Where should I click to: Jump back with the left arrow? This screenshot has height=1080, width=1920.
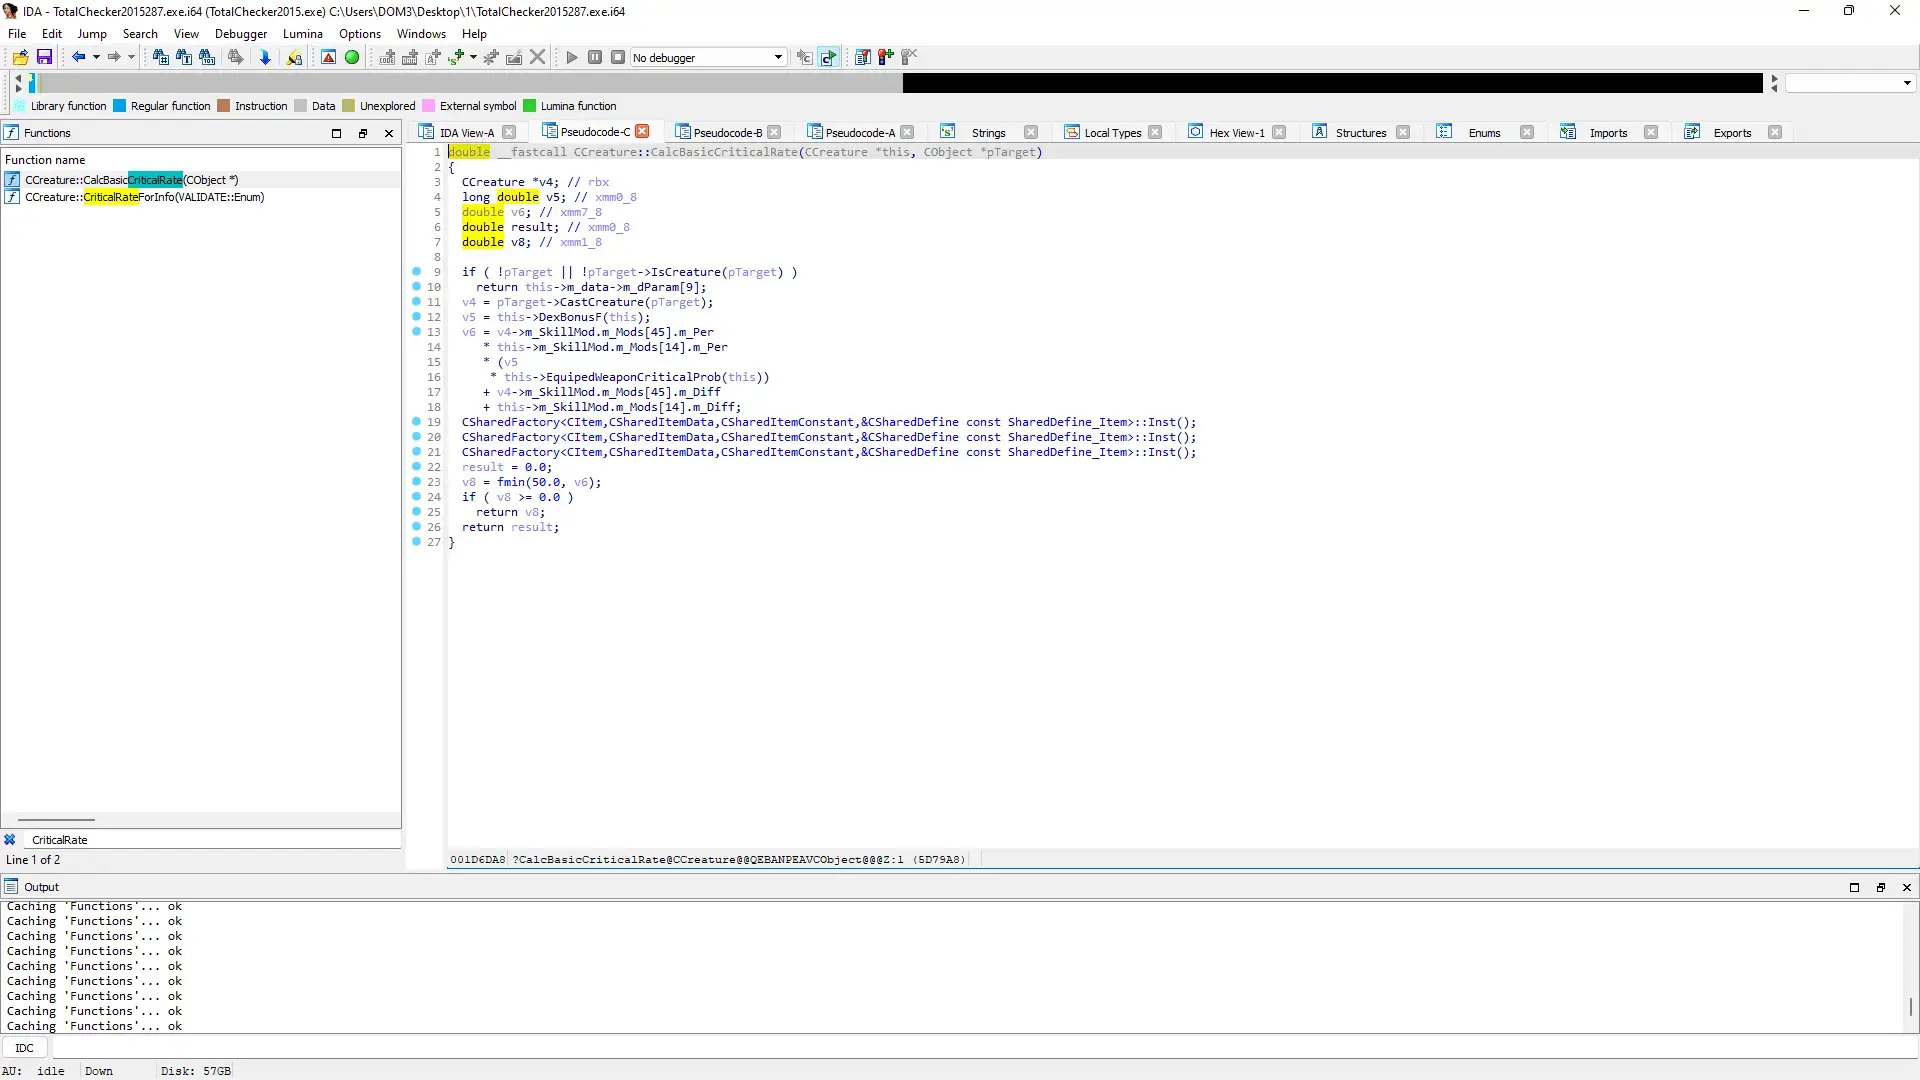point(78,57)
